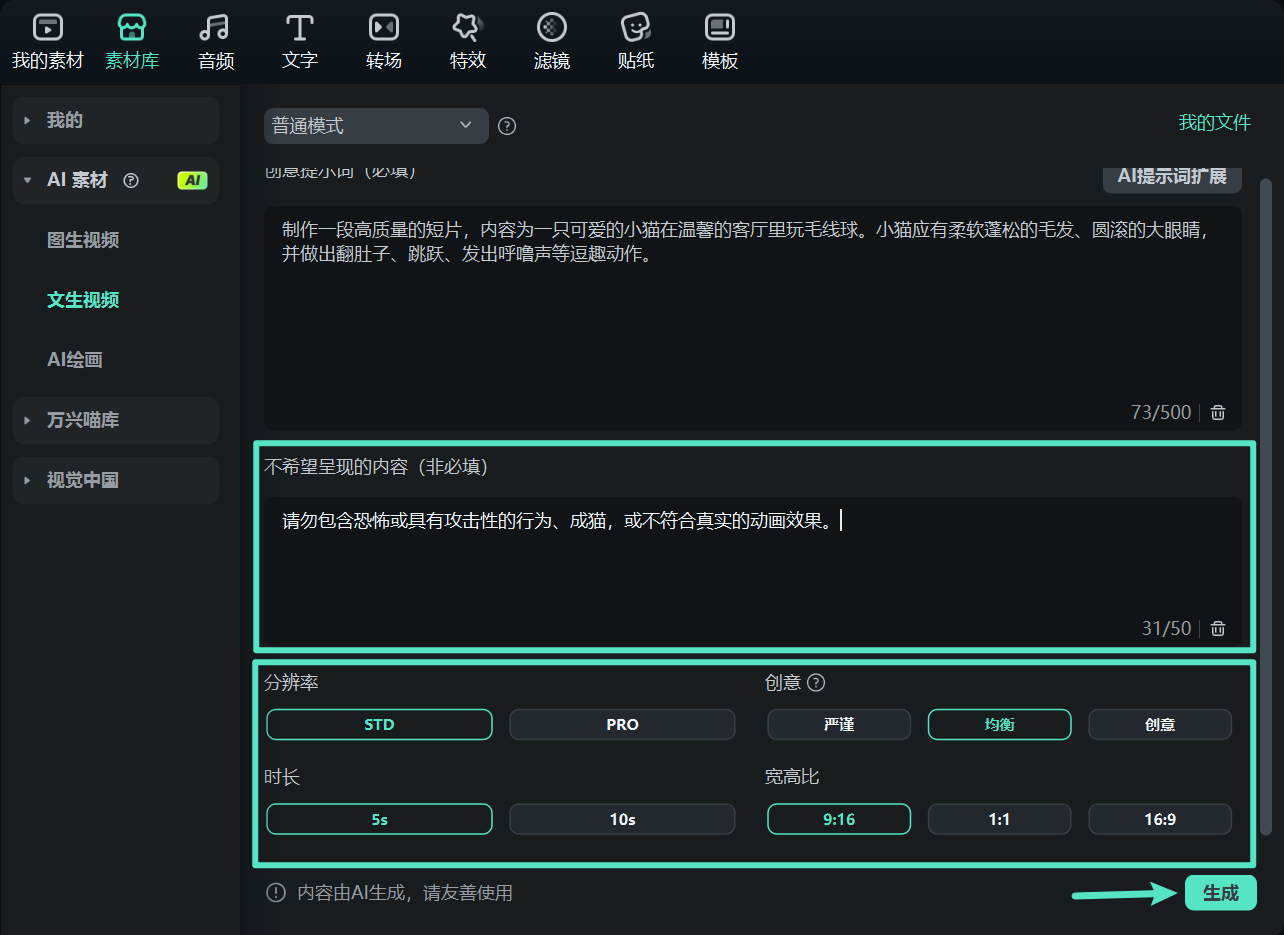Clear the creative prompt via trash icon
Viewport: 1284px width, 935px height.
(x=1217, y=412)
